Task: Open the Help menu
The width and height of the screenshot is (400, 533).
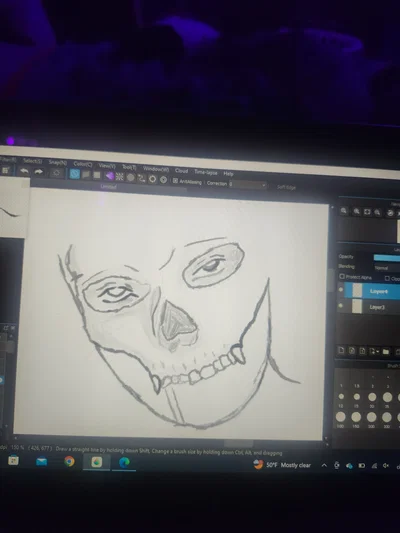Action: pos(228,173)
